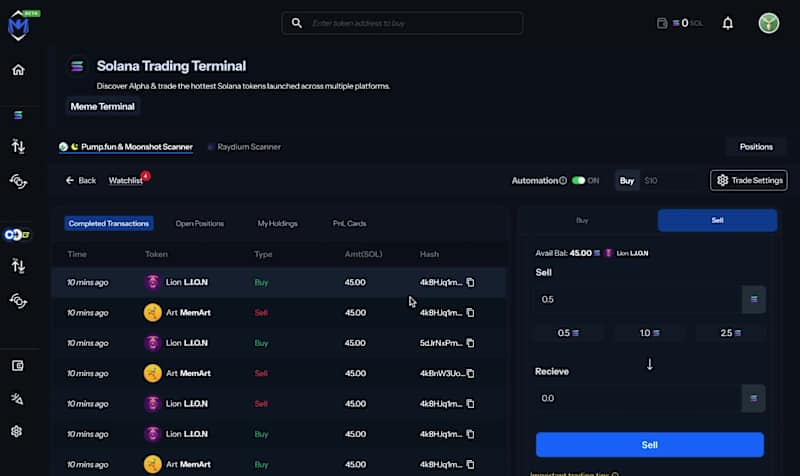Screen dimensions: 800x476
Task: Open the Watchlist link
Action: (125, 181)
